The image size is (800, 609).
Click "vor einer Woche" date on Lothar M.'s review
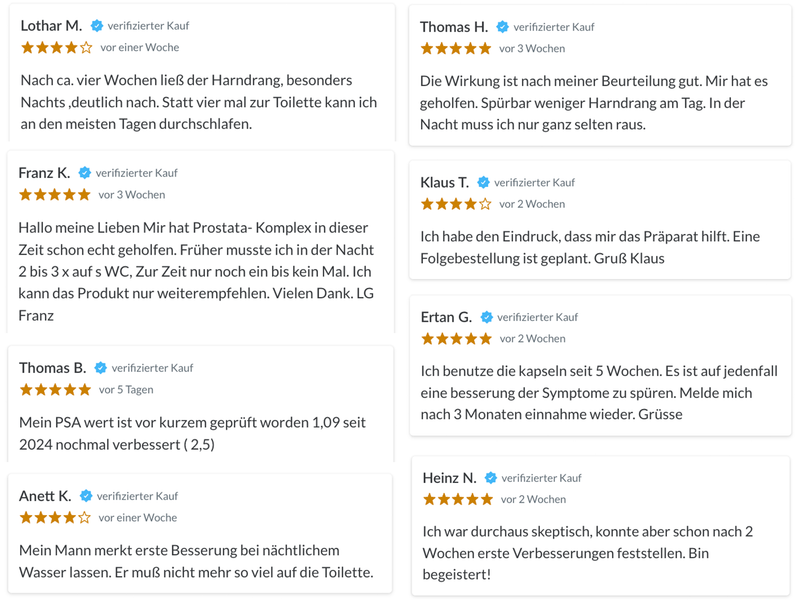click(139, 48)
